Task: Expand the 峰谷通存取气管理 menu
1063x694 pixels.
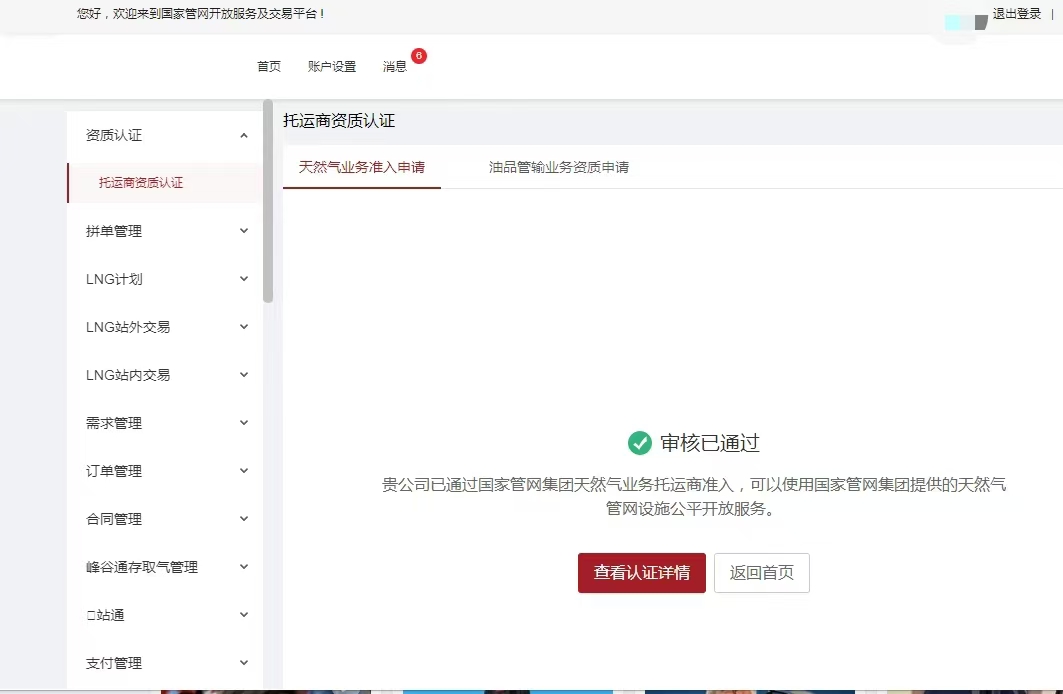Action: (243, 567)
